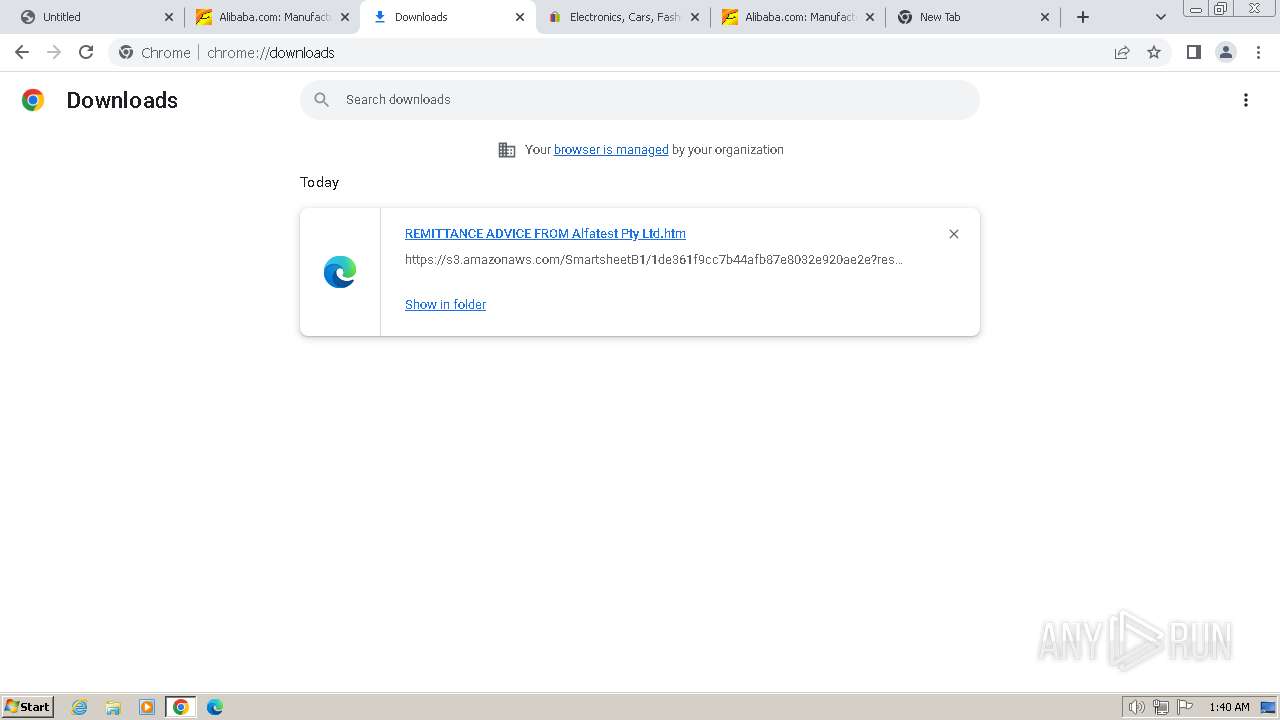This screenshot has width=1280, height=720.
Task: Click the network tray icon
Action: (1161, 707)
